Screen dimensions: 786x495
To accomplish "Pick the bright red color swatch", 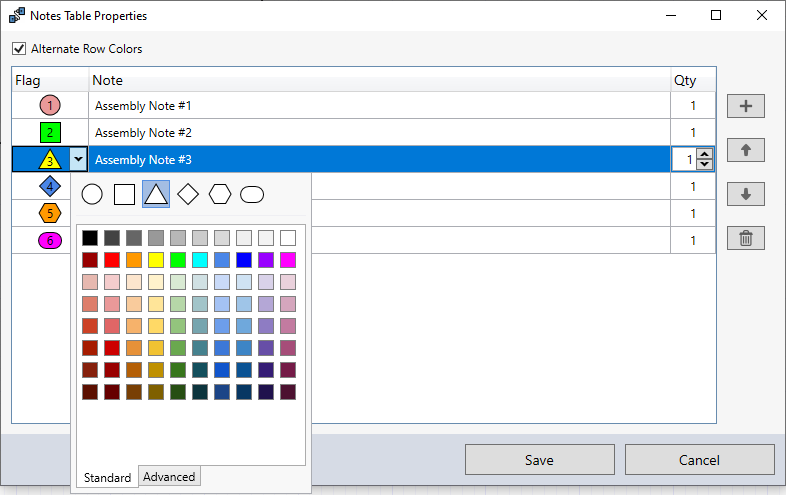I will point(112,260).
